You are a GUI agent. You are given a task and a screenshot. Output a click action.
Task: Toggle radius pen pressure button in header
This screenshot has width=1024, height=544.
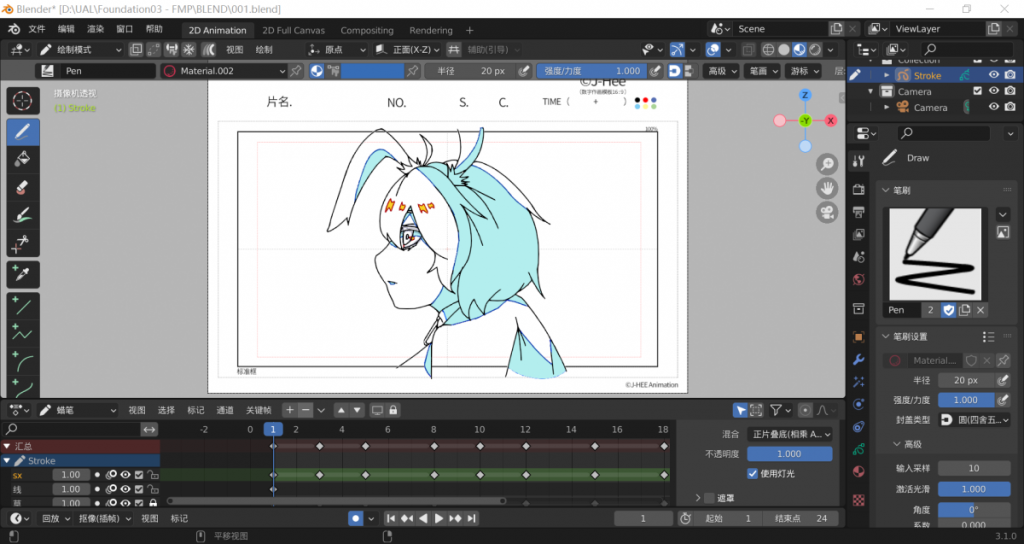coord(523,71)
